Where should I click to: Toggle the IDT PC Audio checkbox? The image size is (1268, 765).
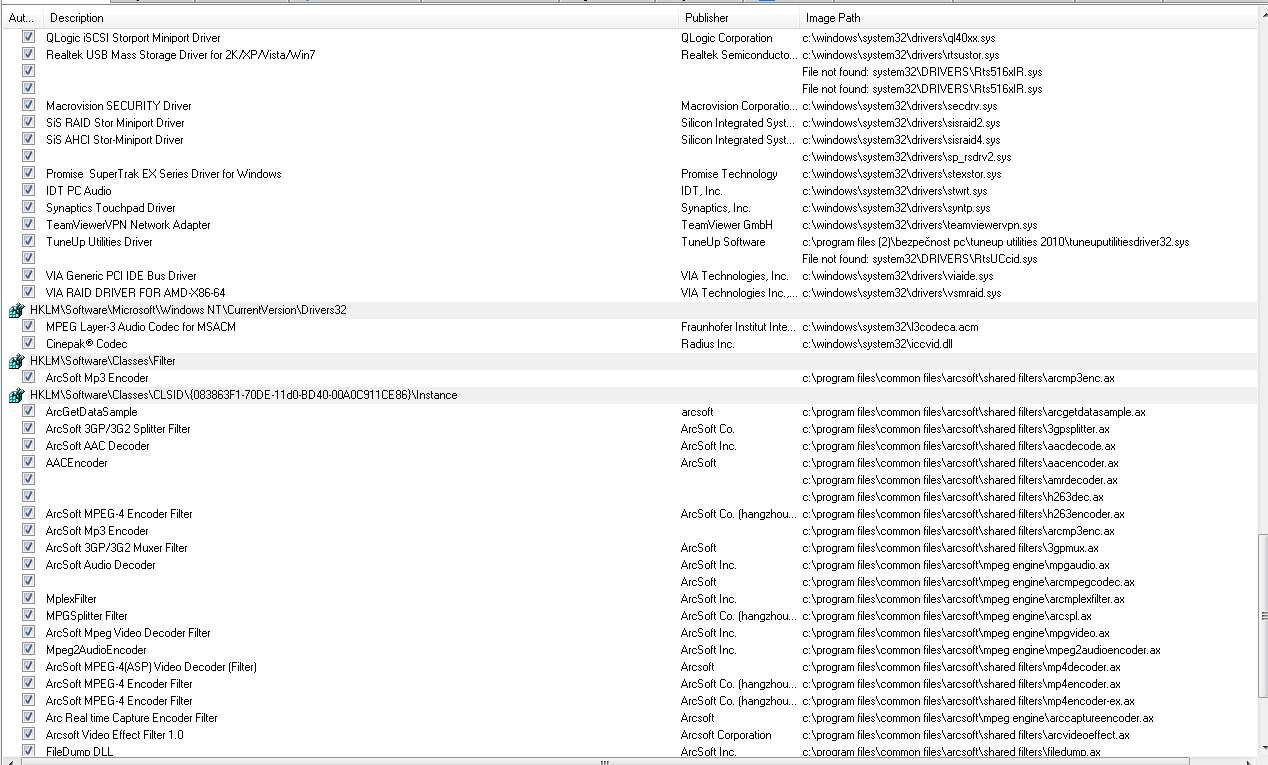(28, 190)
